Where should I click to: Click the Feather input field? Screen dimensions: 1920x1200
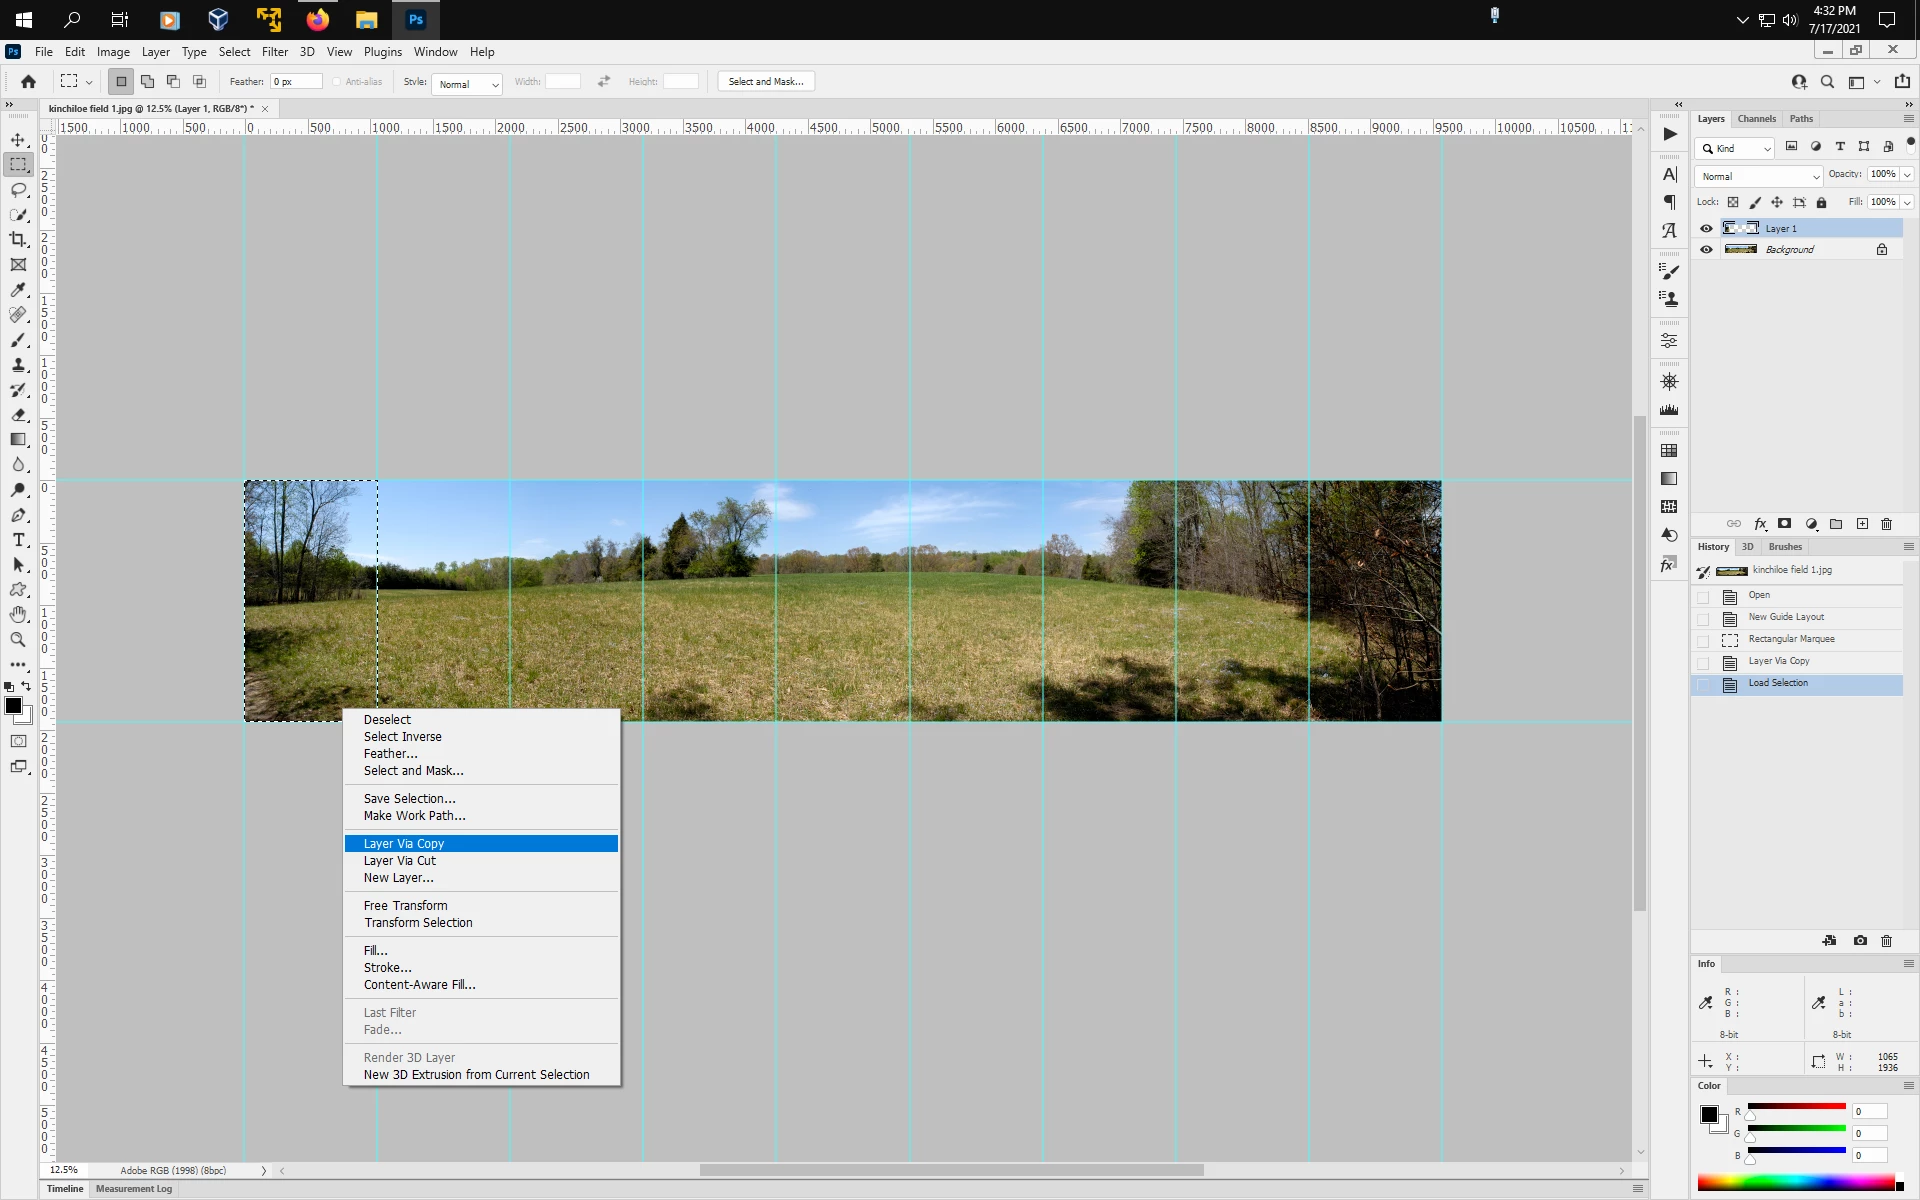[x=297, y=82]
